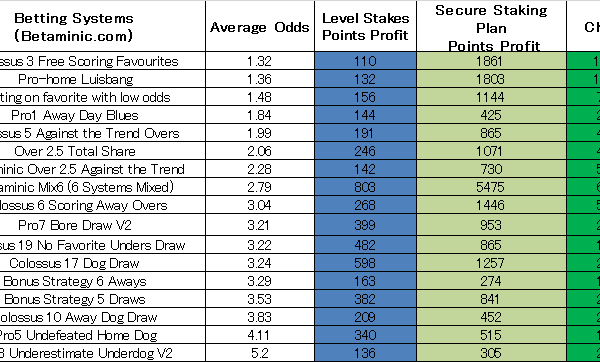Screen dimensions: 600x362
Task: Click the Bonus Strategy 5 Draws cell
Action: point(103,299)
